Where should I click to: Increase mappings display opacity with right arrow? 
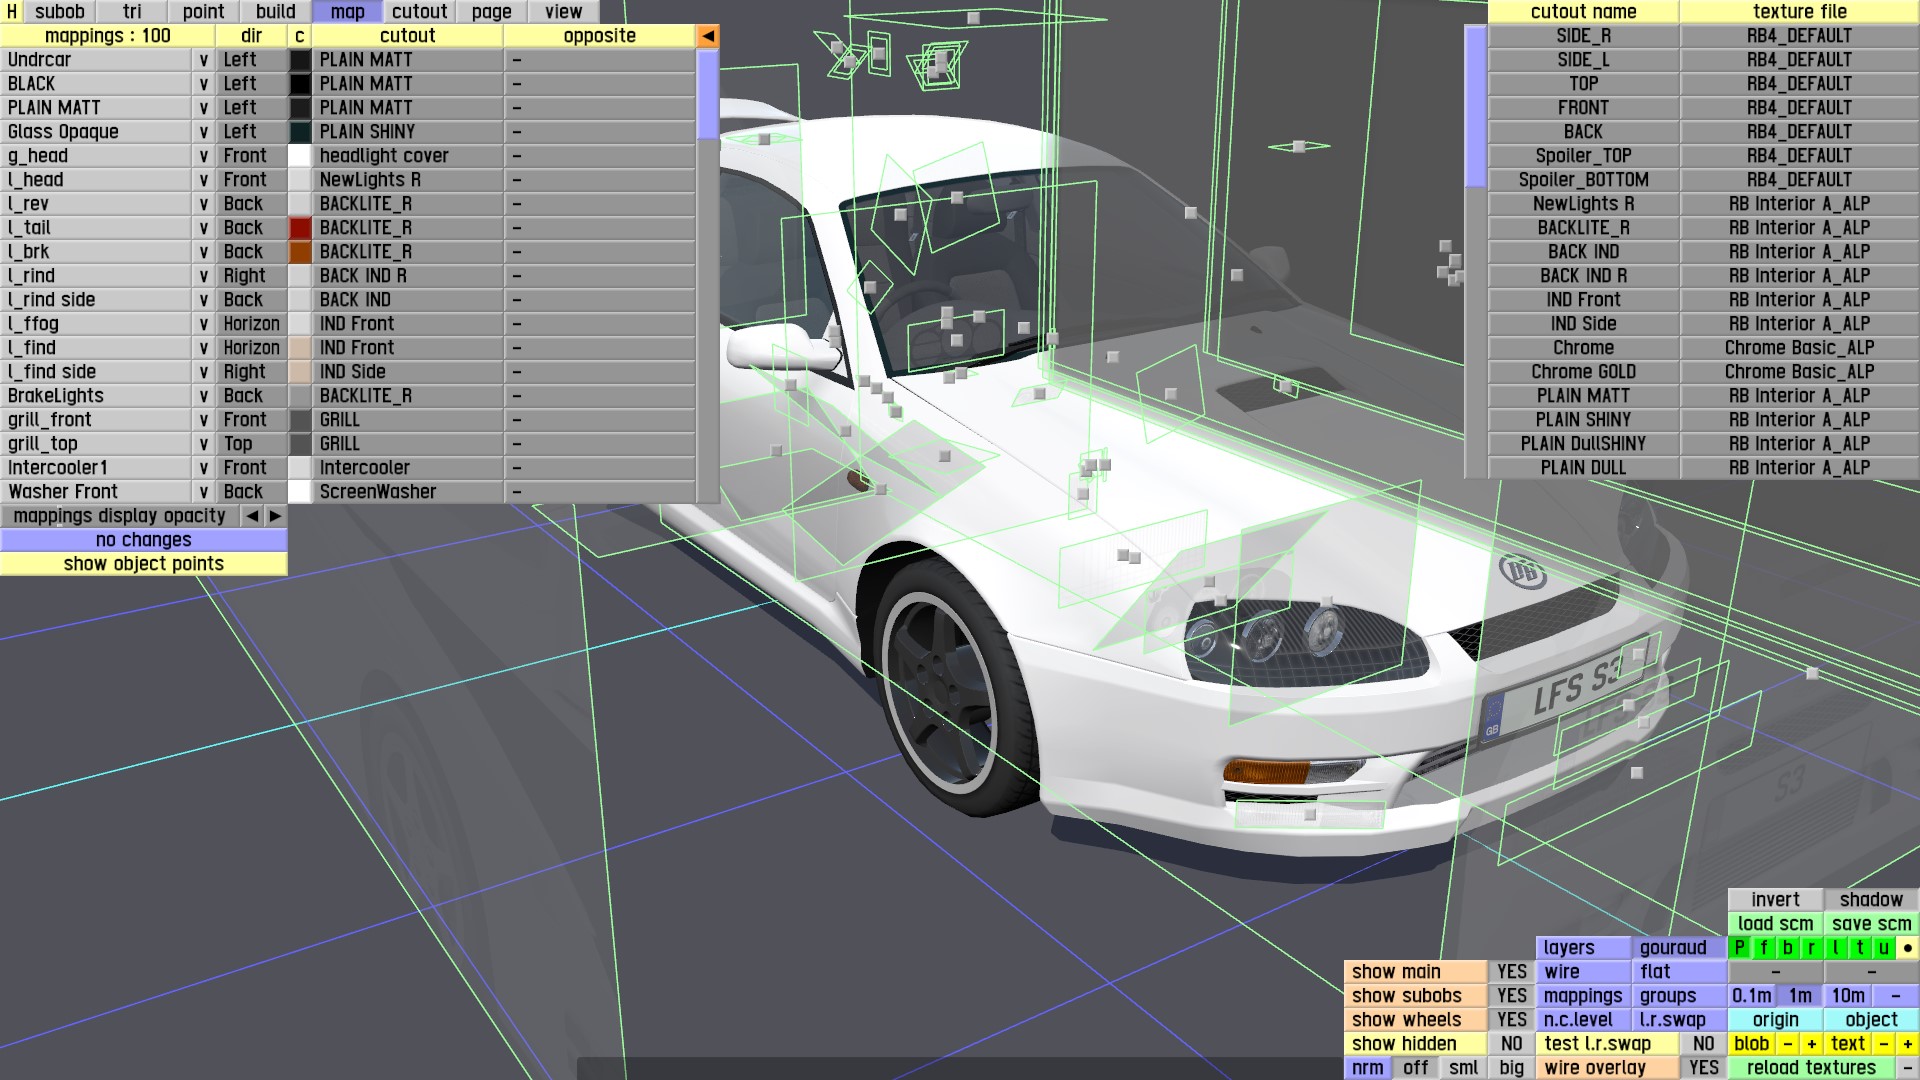275,516
